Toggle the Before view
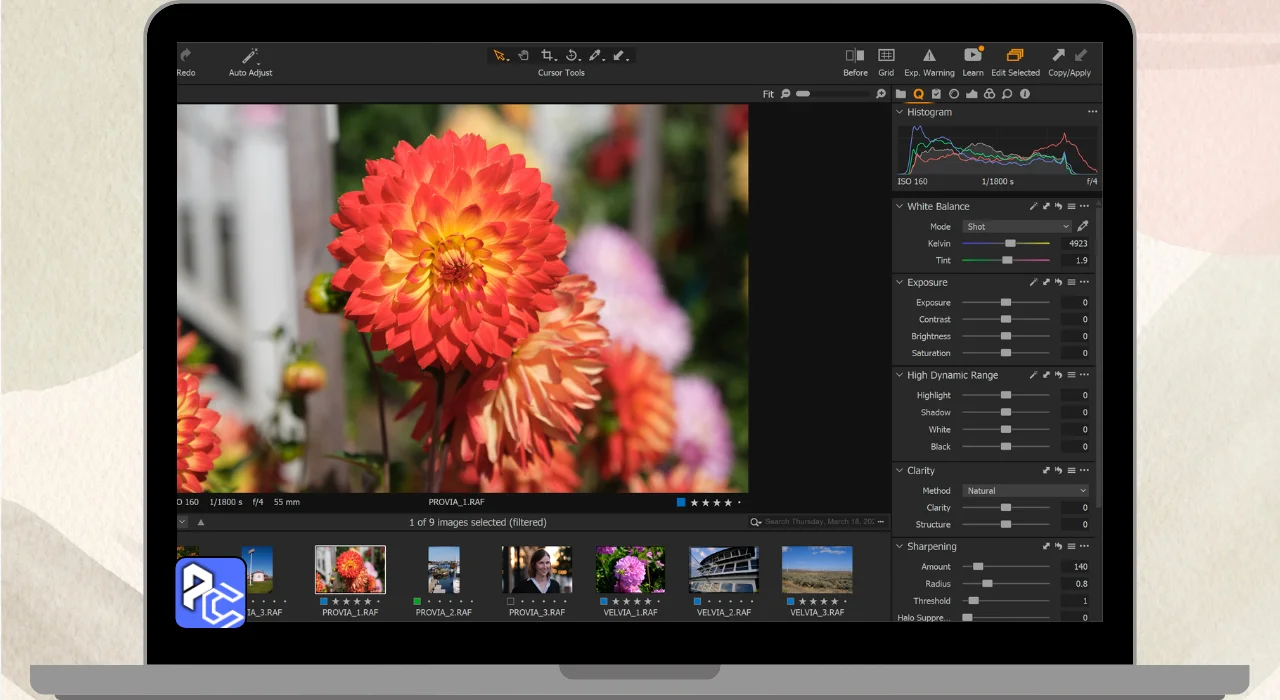Image resolution: width=1280 pixels, height=700 pixels. pos(855,56)
